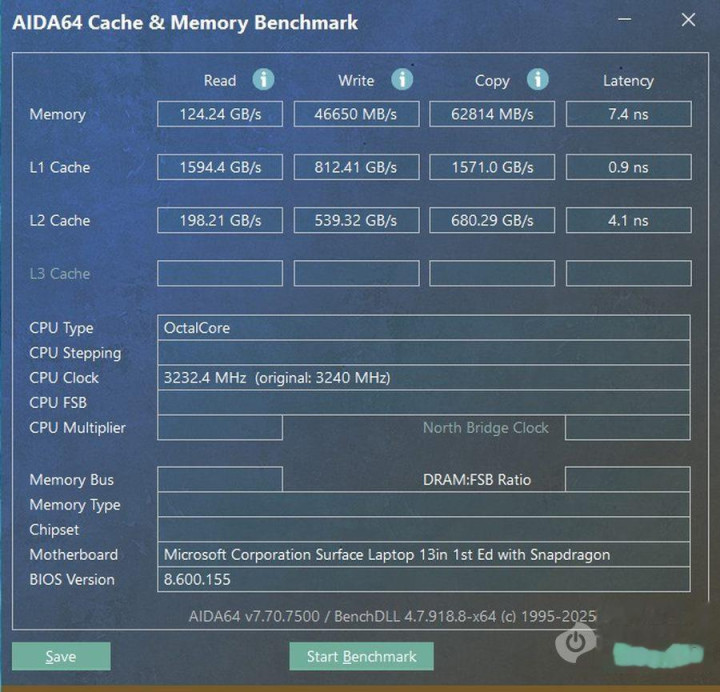720x692 pixels.
Task: Click the Copy column header text
Action: click(492, 81)
